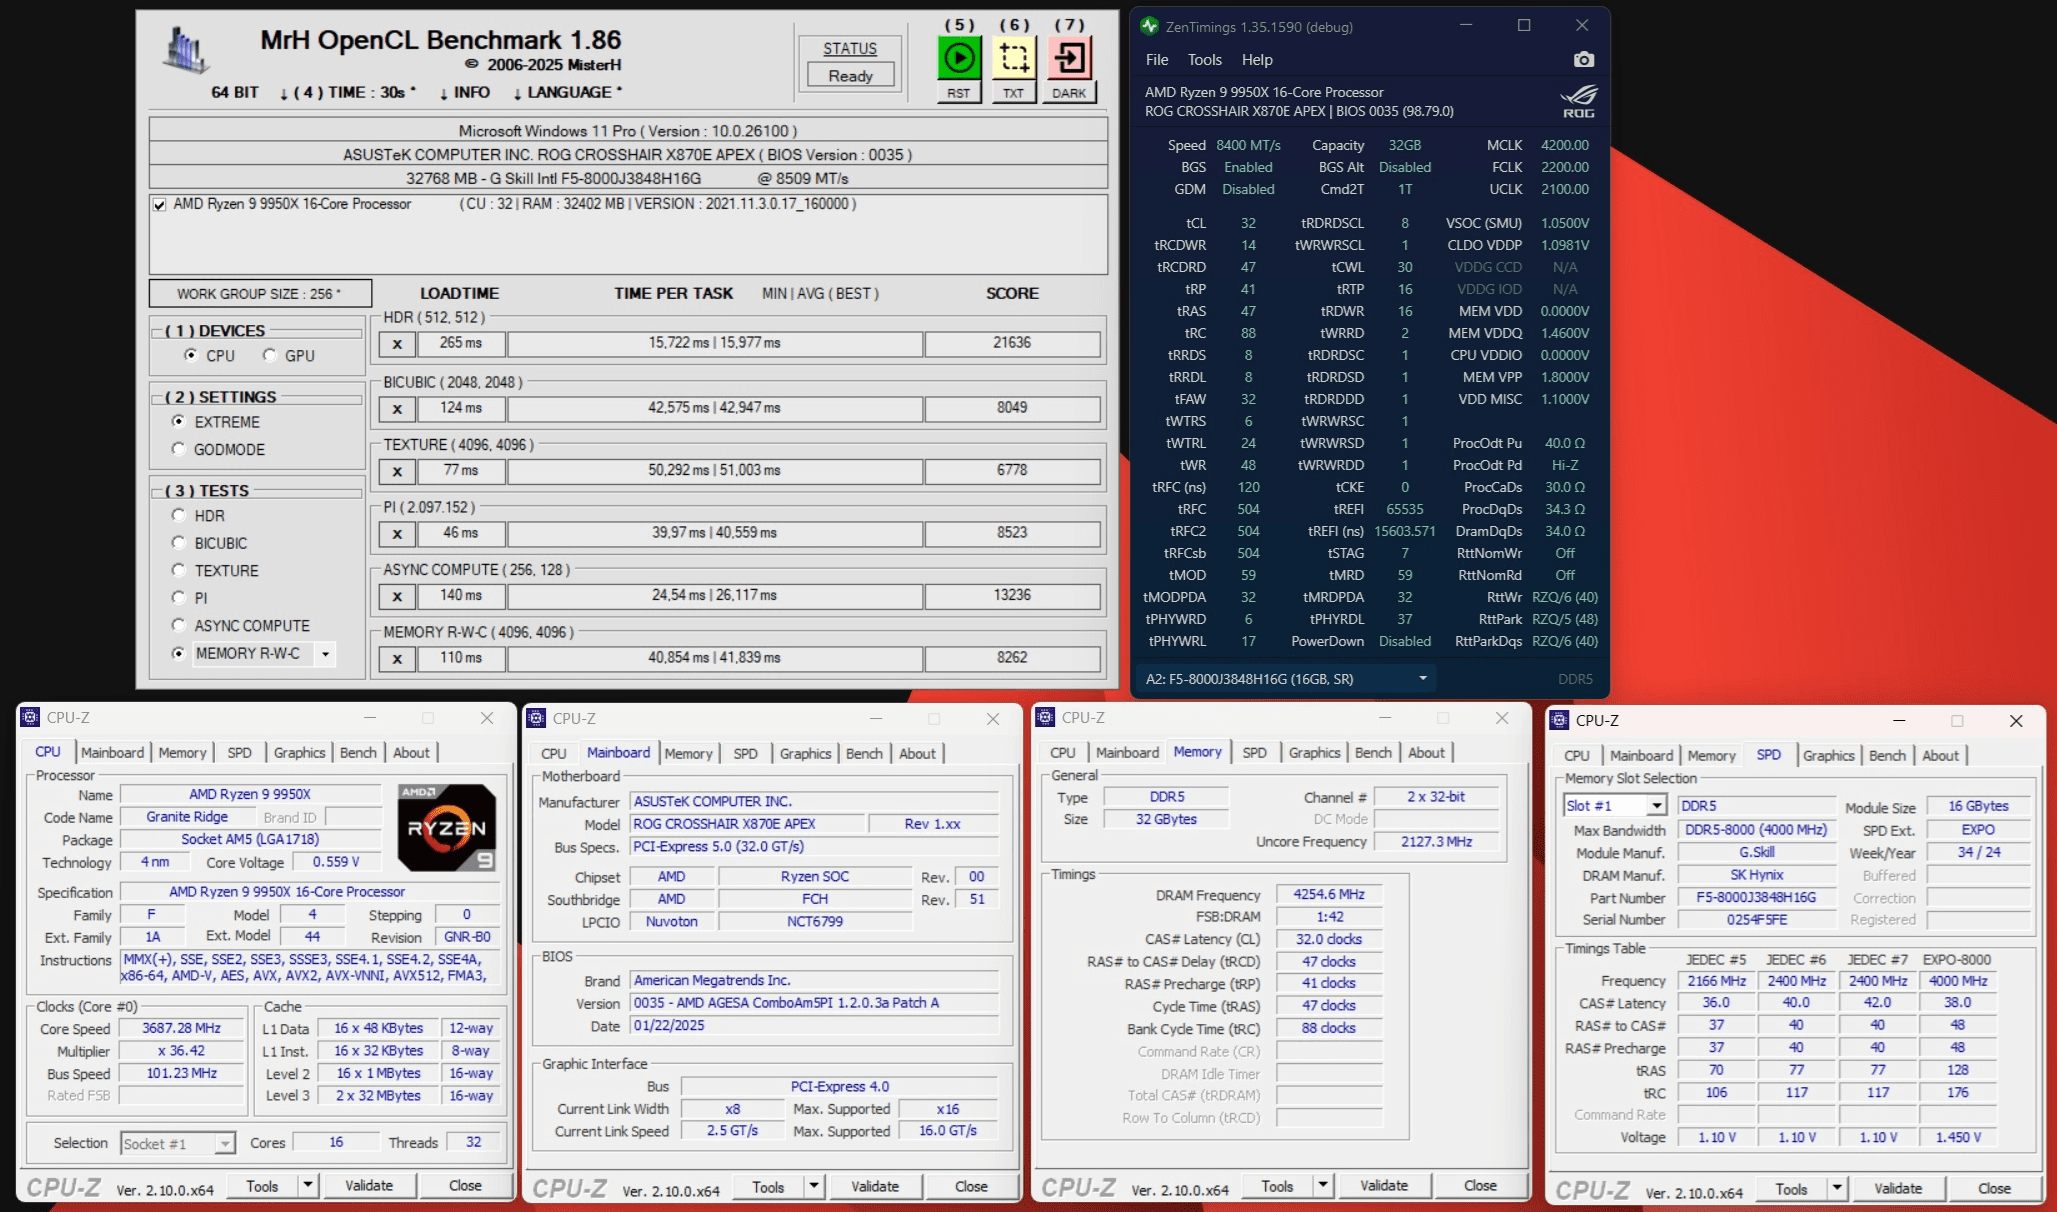This screenshot has width=2057, height=1212.
Task: Click the CPU-Z icon in CPU tab window
Action: pyautogui.click(x=31, y=717)
